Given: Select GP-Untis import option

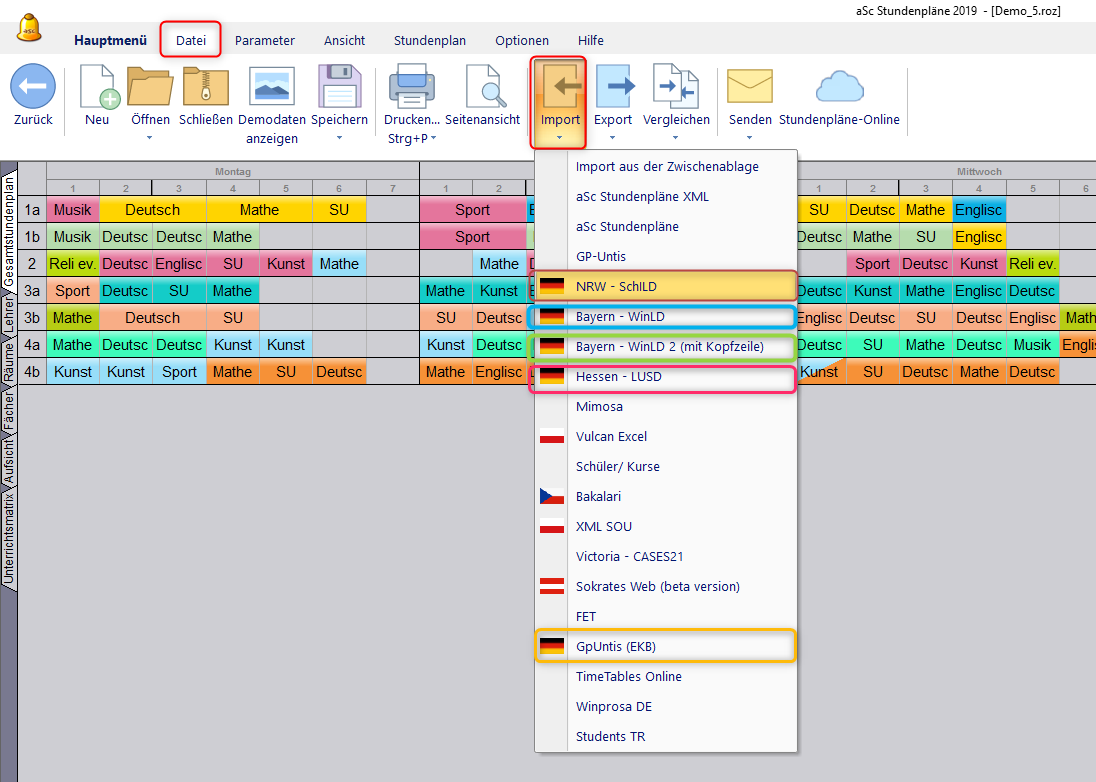Looking at the screenshot, I should coord(666,256).
